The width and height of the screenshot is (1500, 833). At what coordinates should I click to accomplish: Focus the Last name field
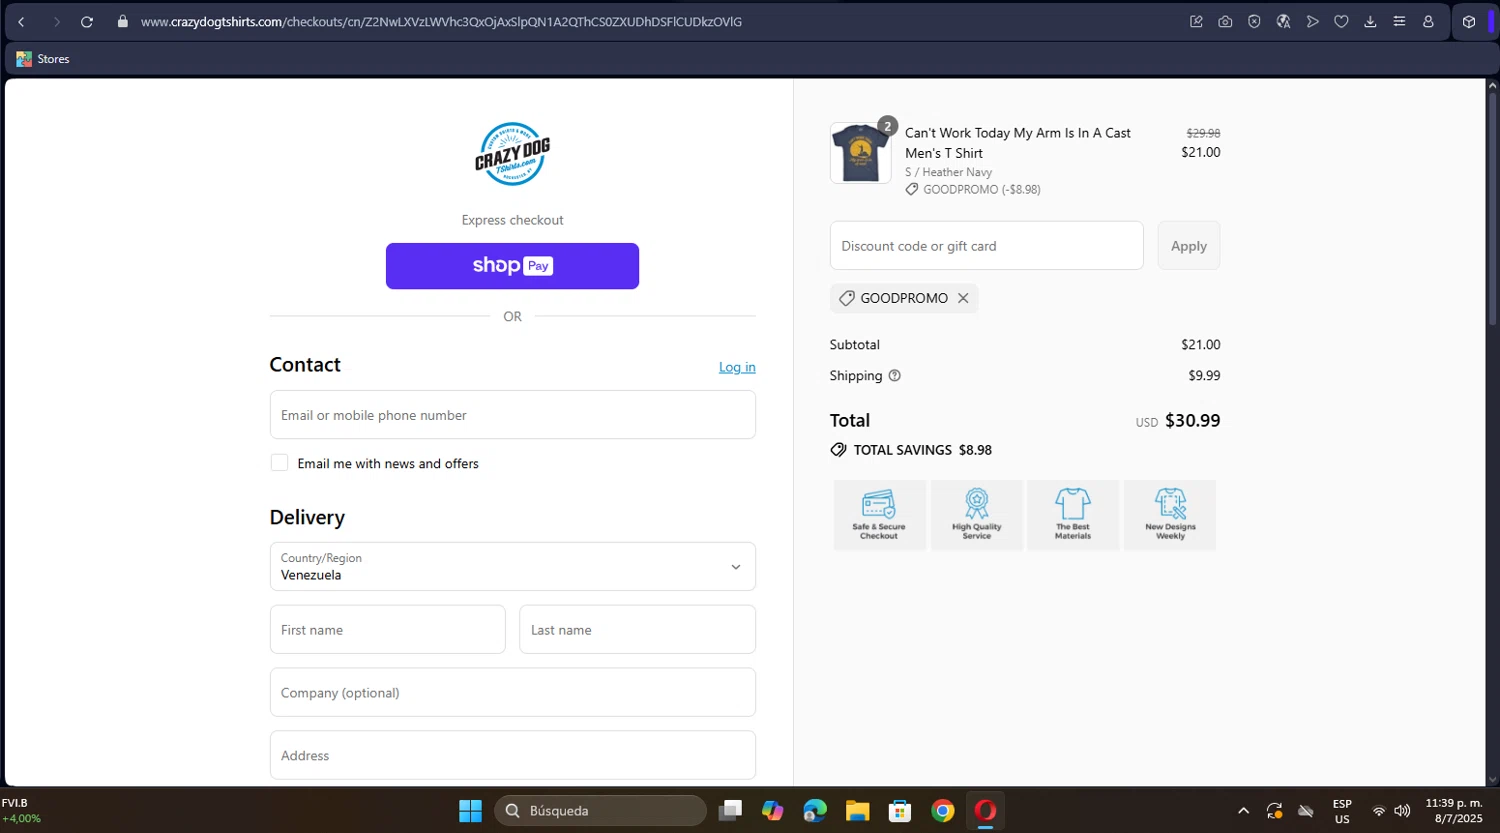click(637, 630)
